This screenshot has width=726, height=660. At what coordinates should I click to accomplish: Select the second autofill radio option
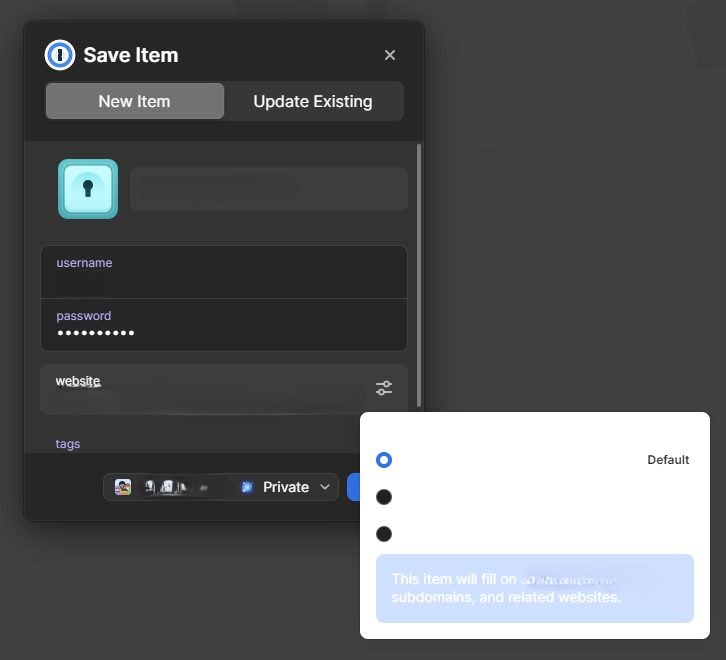tap(384, 497)
